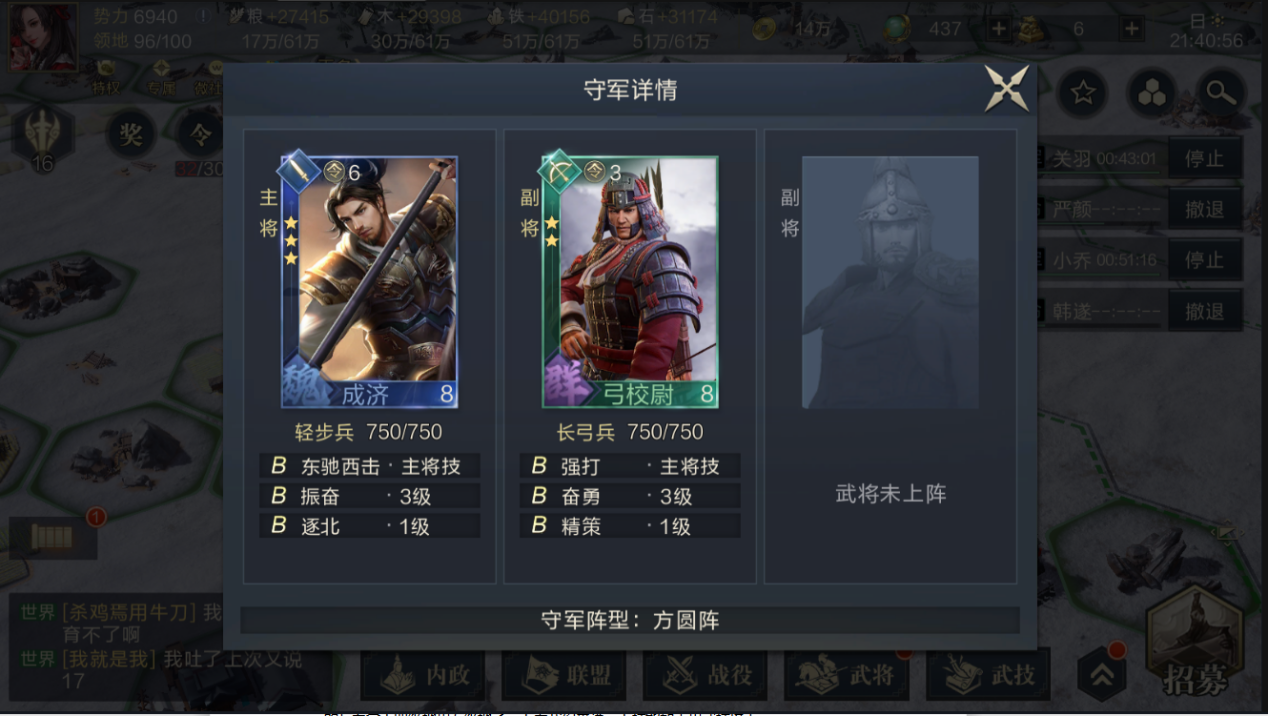The width and height of the screenshot is (1268, 716).
Task: Open the 奖 rewards icon
Action: [x=130, y=134]
